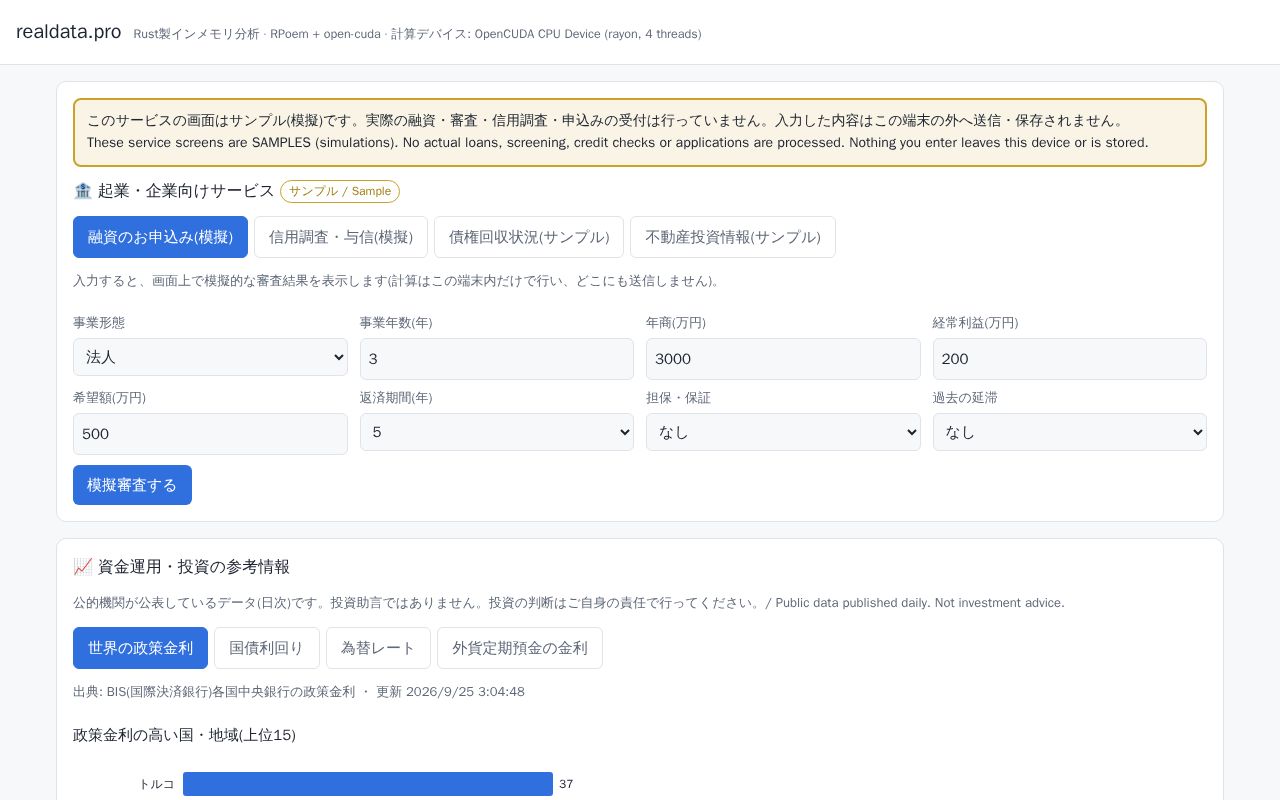The height and width of the screenshot is (800, 1280).
Task: Click the 政策金利の高い国・地域(上位15) heading
Action: 184,735
